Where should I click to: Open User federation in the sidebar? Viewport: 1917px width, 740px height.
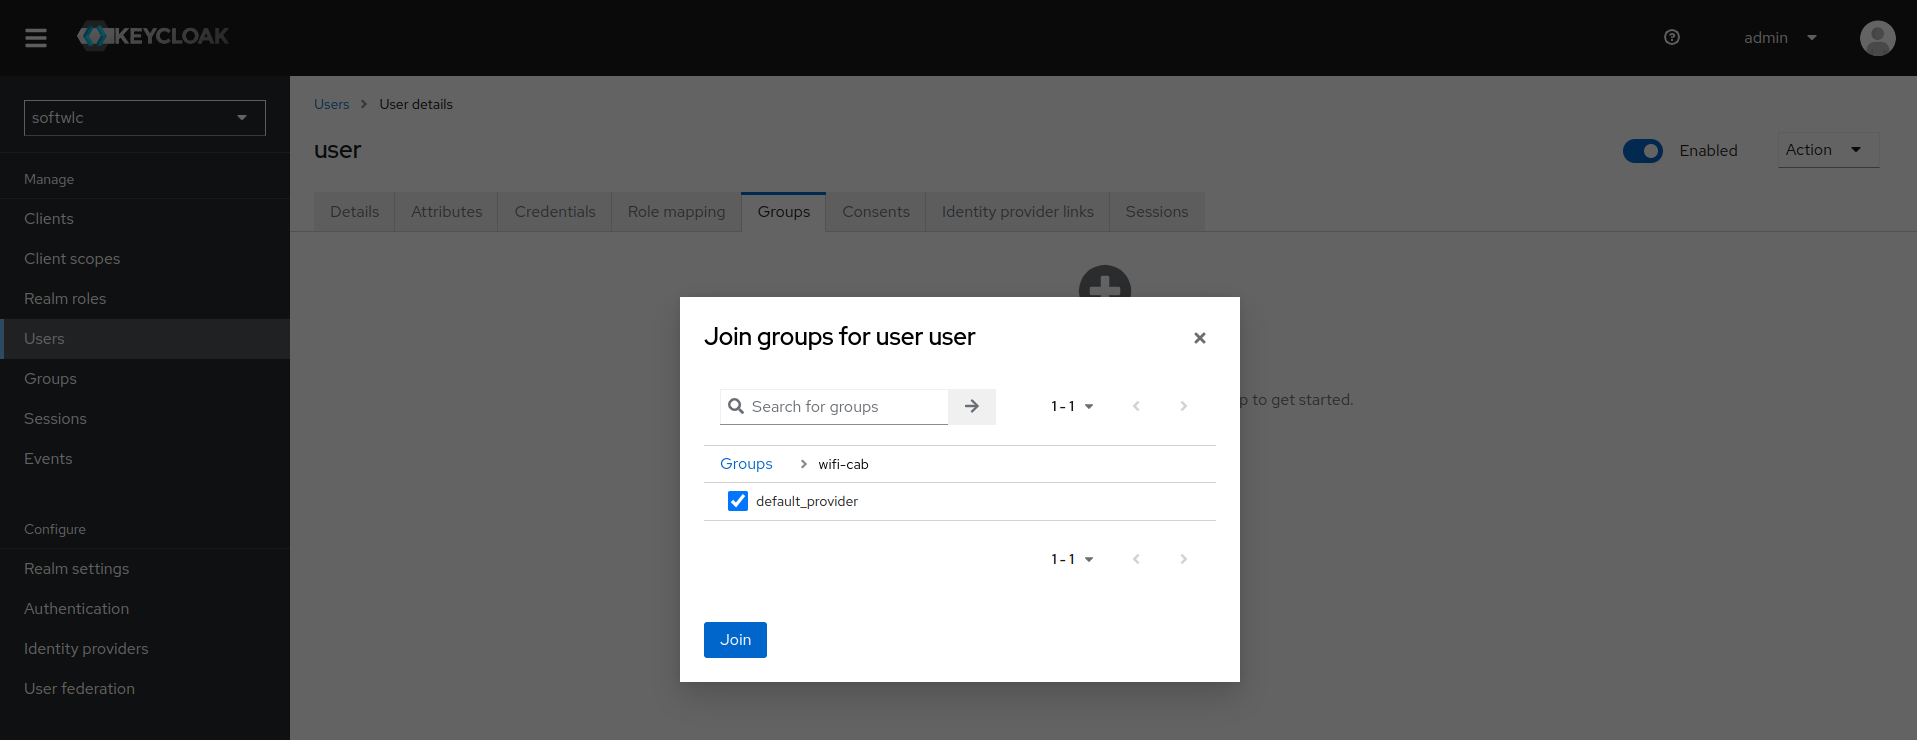point(145,689)
